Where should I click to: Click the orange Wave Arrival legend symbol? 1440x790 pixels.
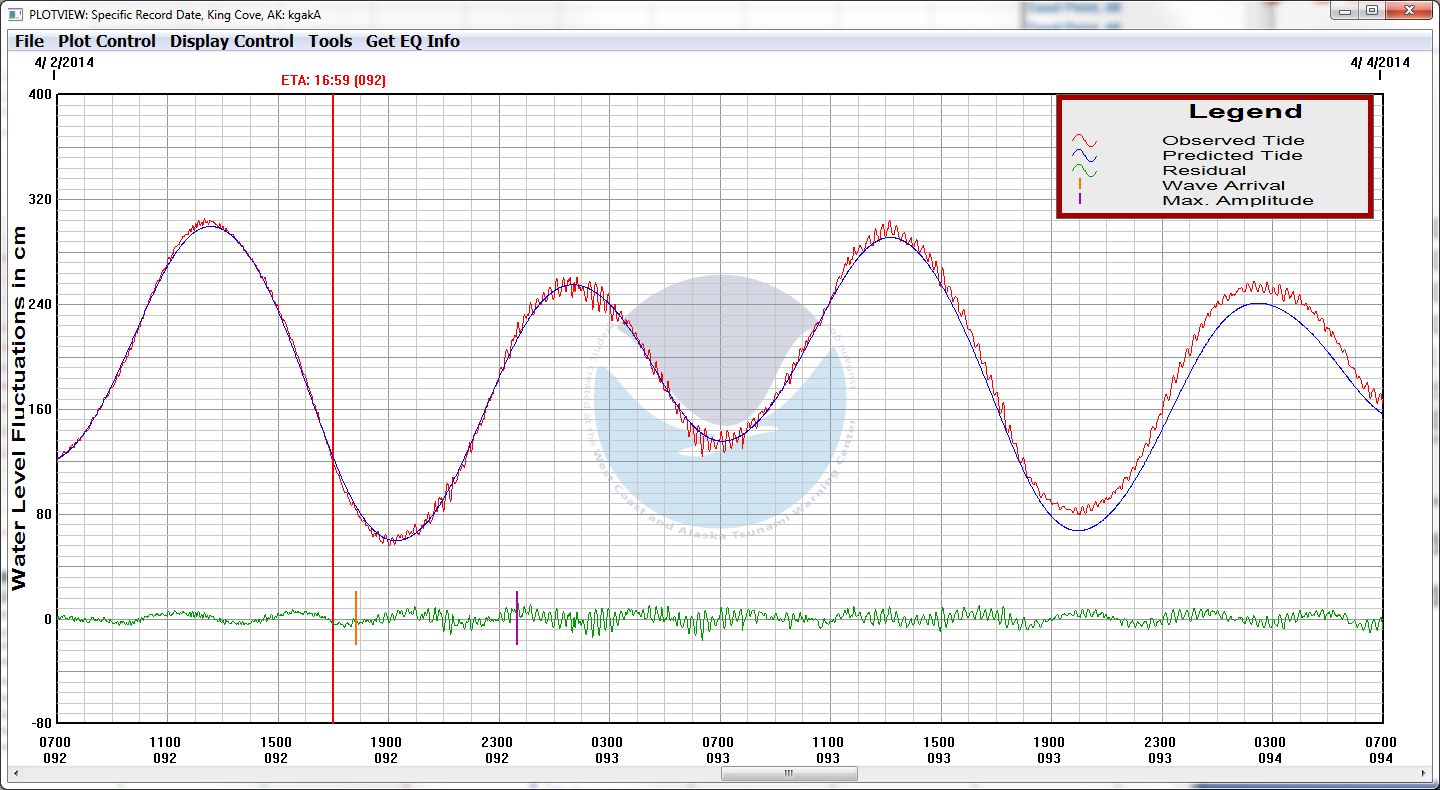coord(1080,185)
